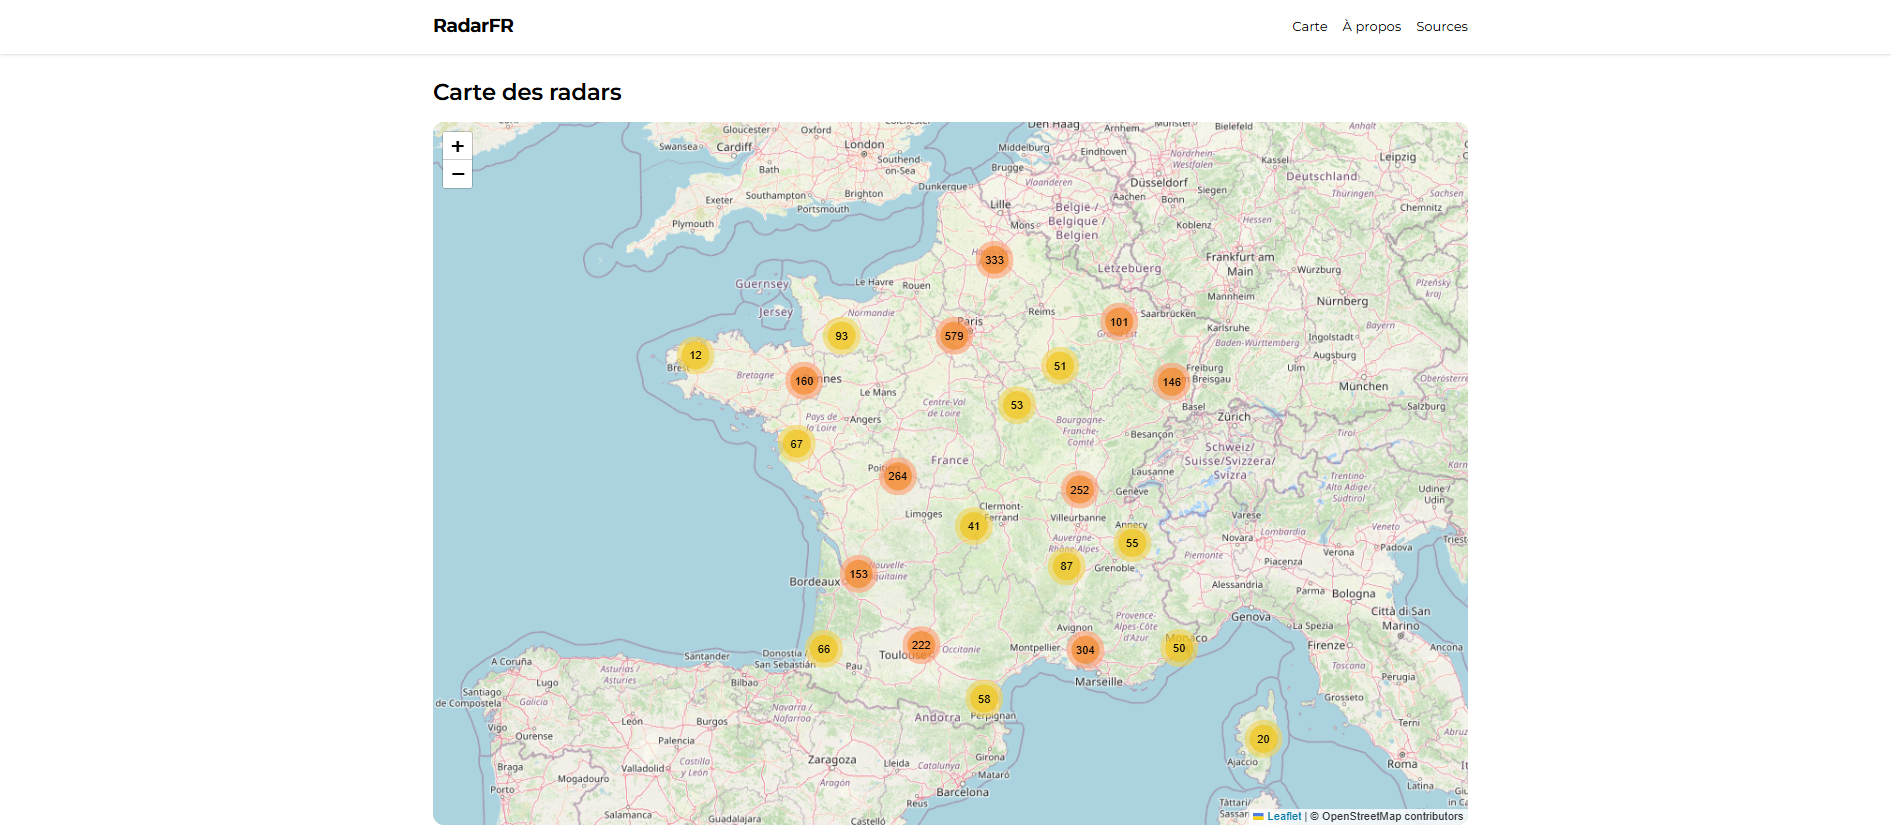Click the Plymouth label on map
Image resolution: width=1891 pixels, height=840 pixels.
(x=693, y=224)
